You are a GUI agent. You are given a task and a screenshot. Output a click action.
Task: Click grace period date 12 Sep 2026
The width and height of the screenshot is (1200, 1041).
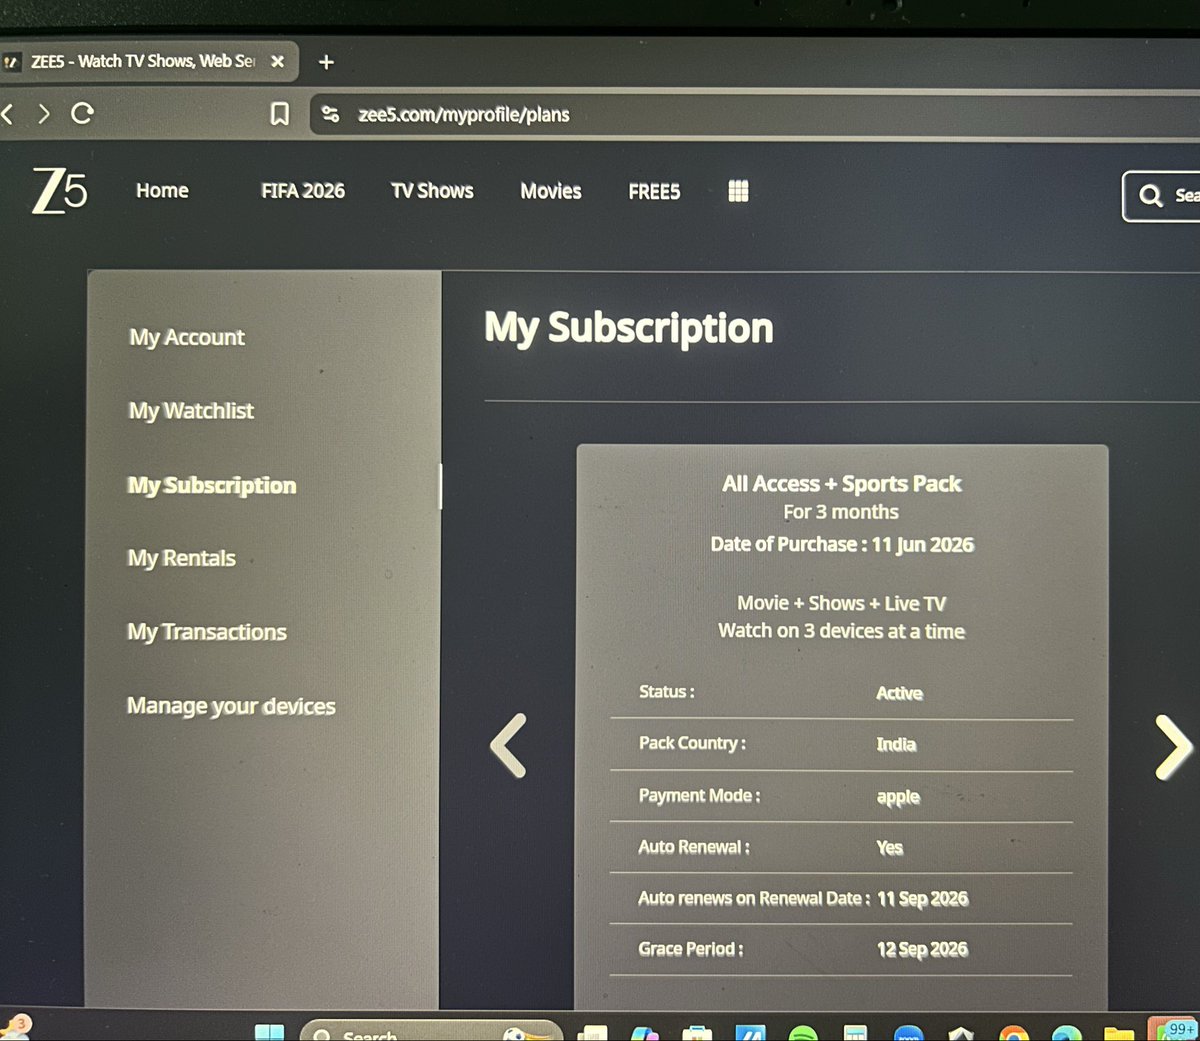pyautogui.click(x=922, y=950)
